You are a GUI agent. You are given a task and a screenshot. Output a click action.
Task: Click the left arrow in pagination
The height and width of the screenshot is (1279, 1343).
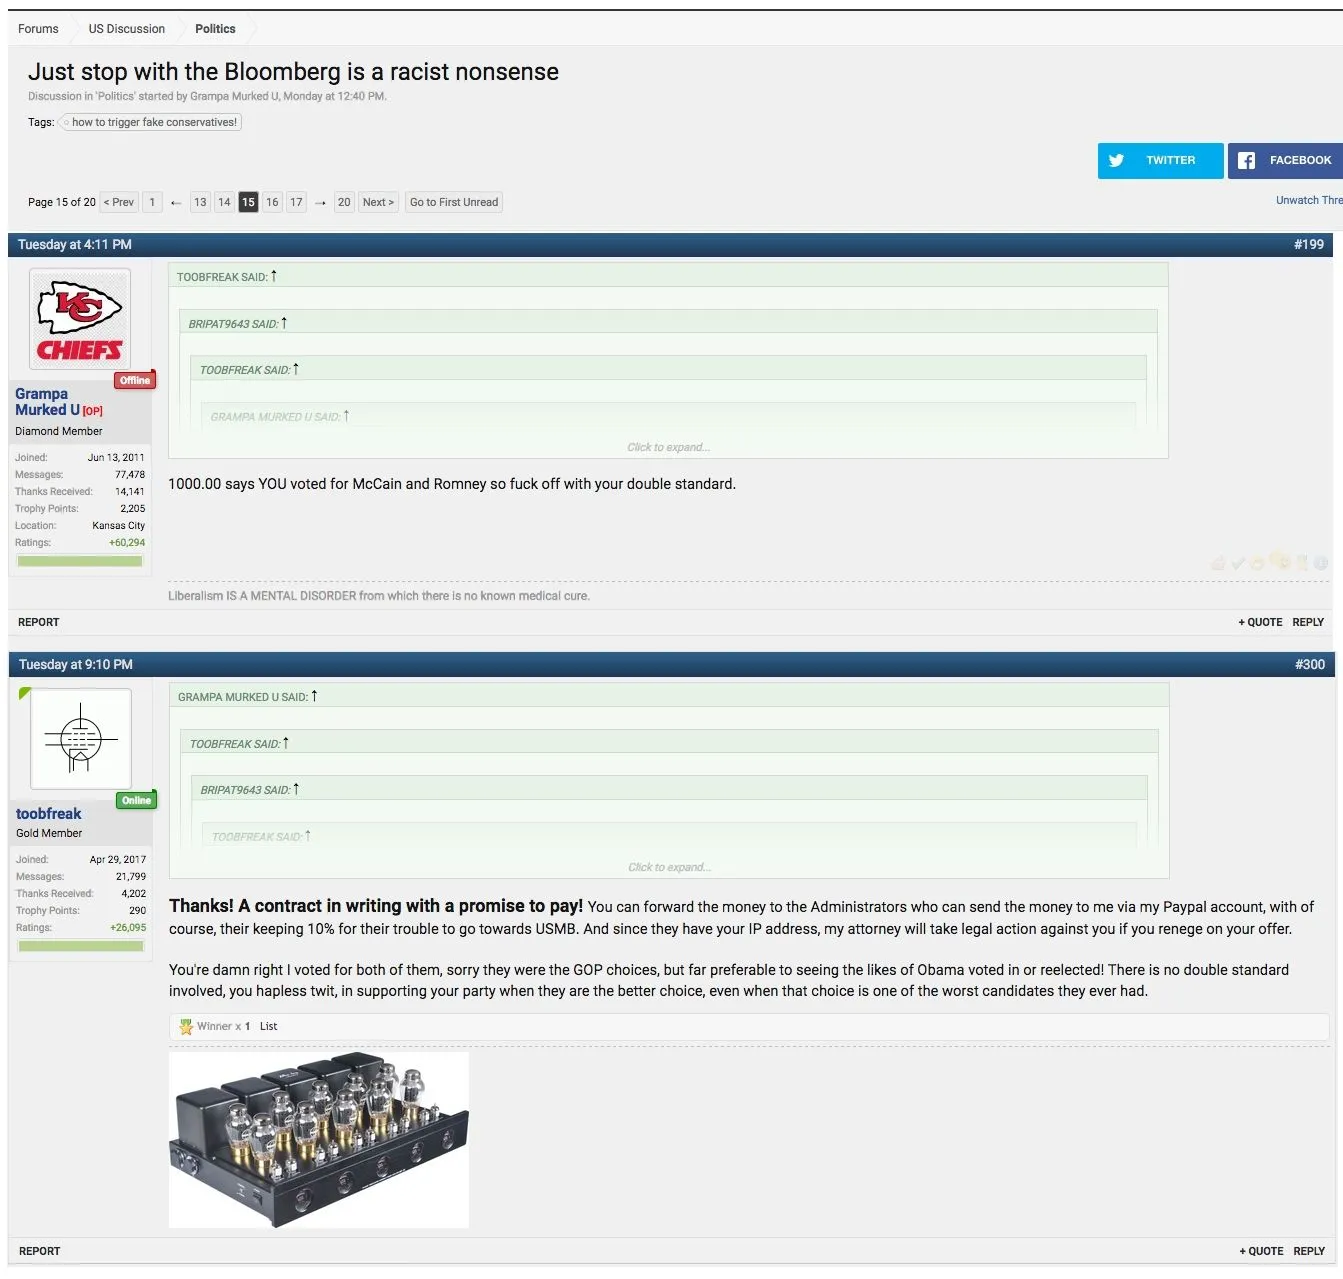point(176,203)
